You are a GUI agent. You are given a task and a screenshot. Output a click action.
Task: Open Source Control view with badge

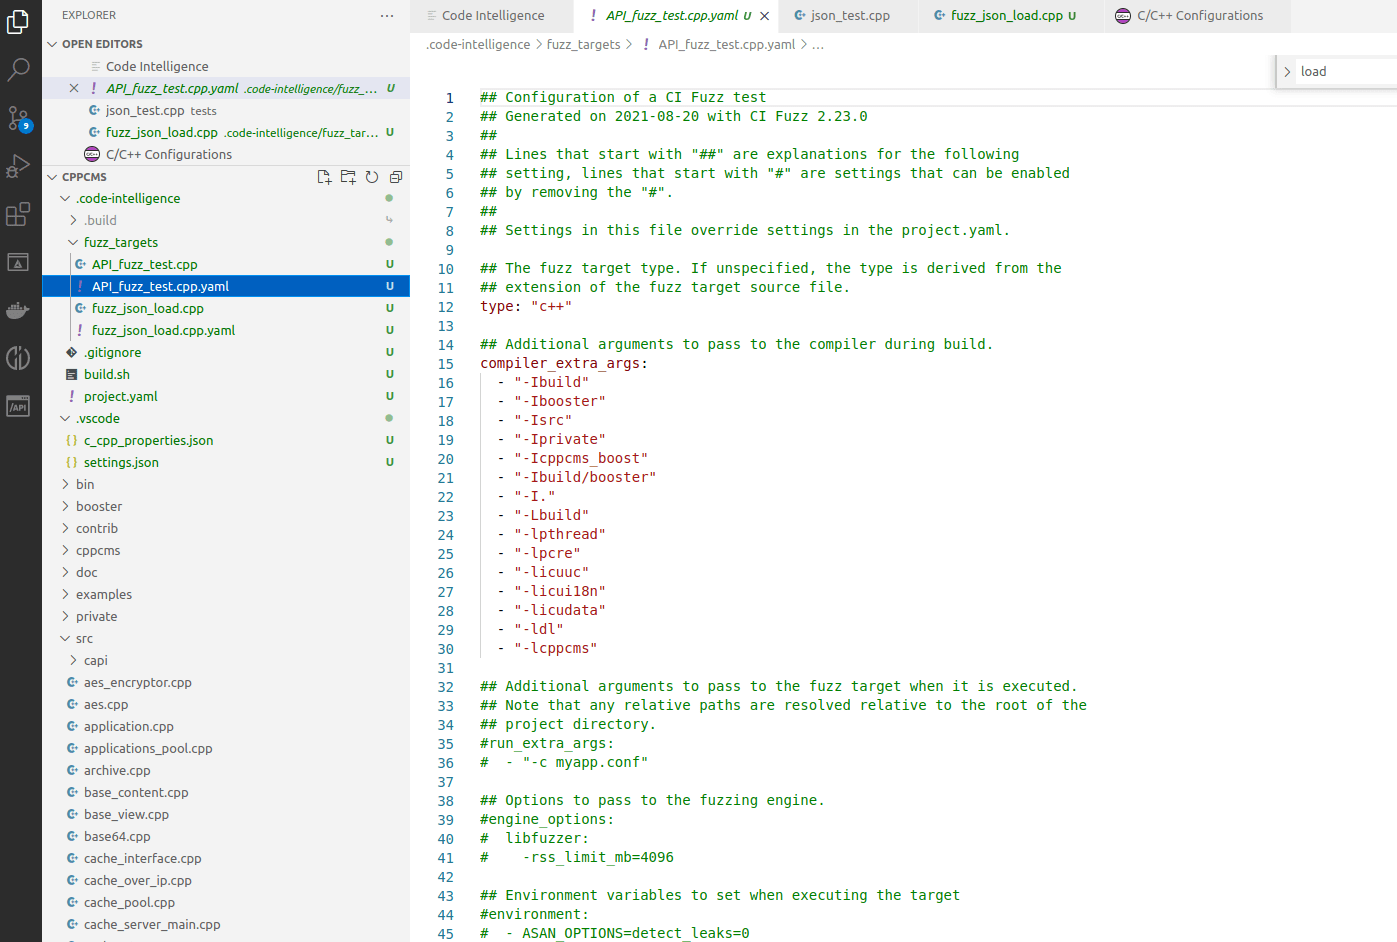[18, 118]
